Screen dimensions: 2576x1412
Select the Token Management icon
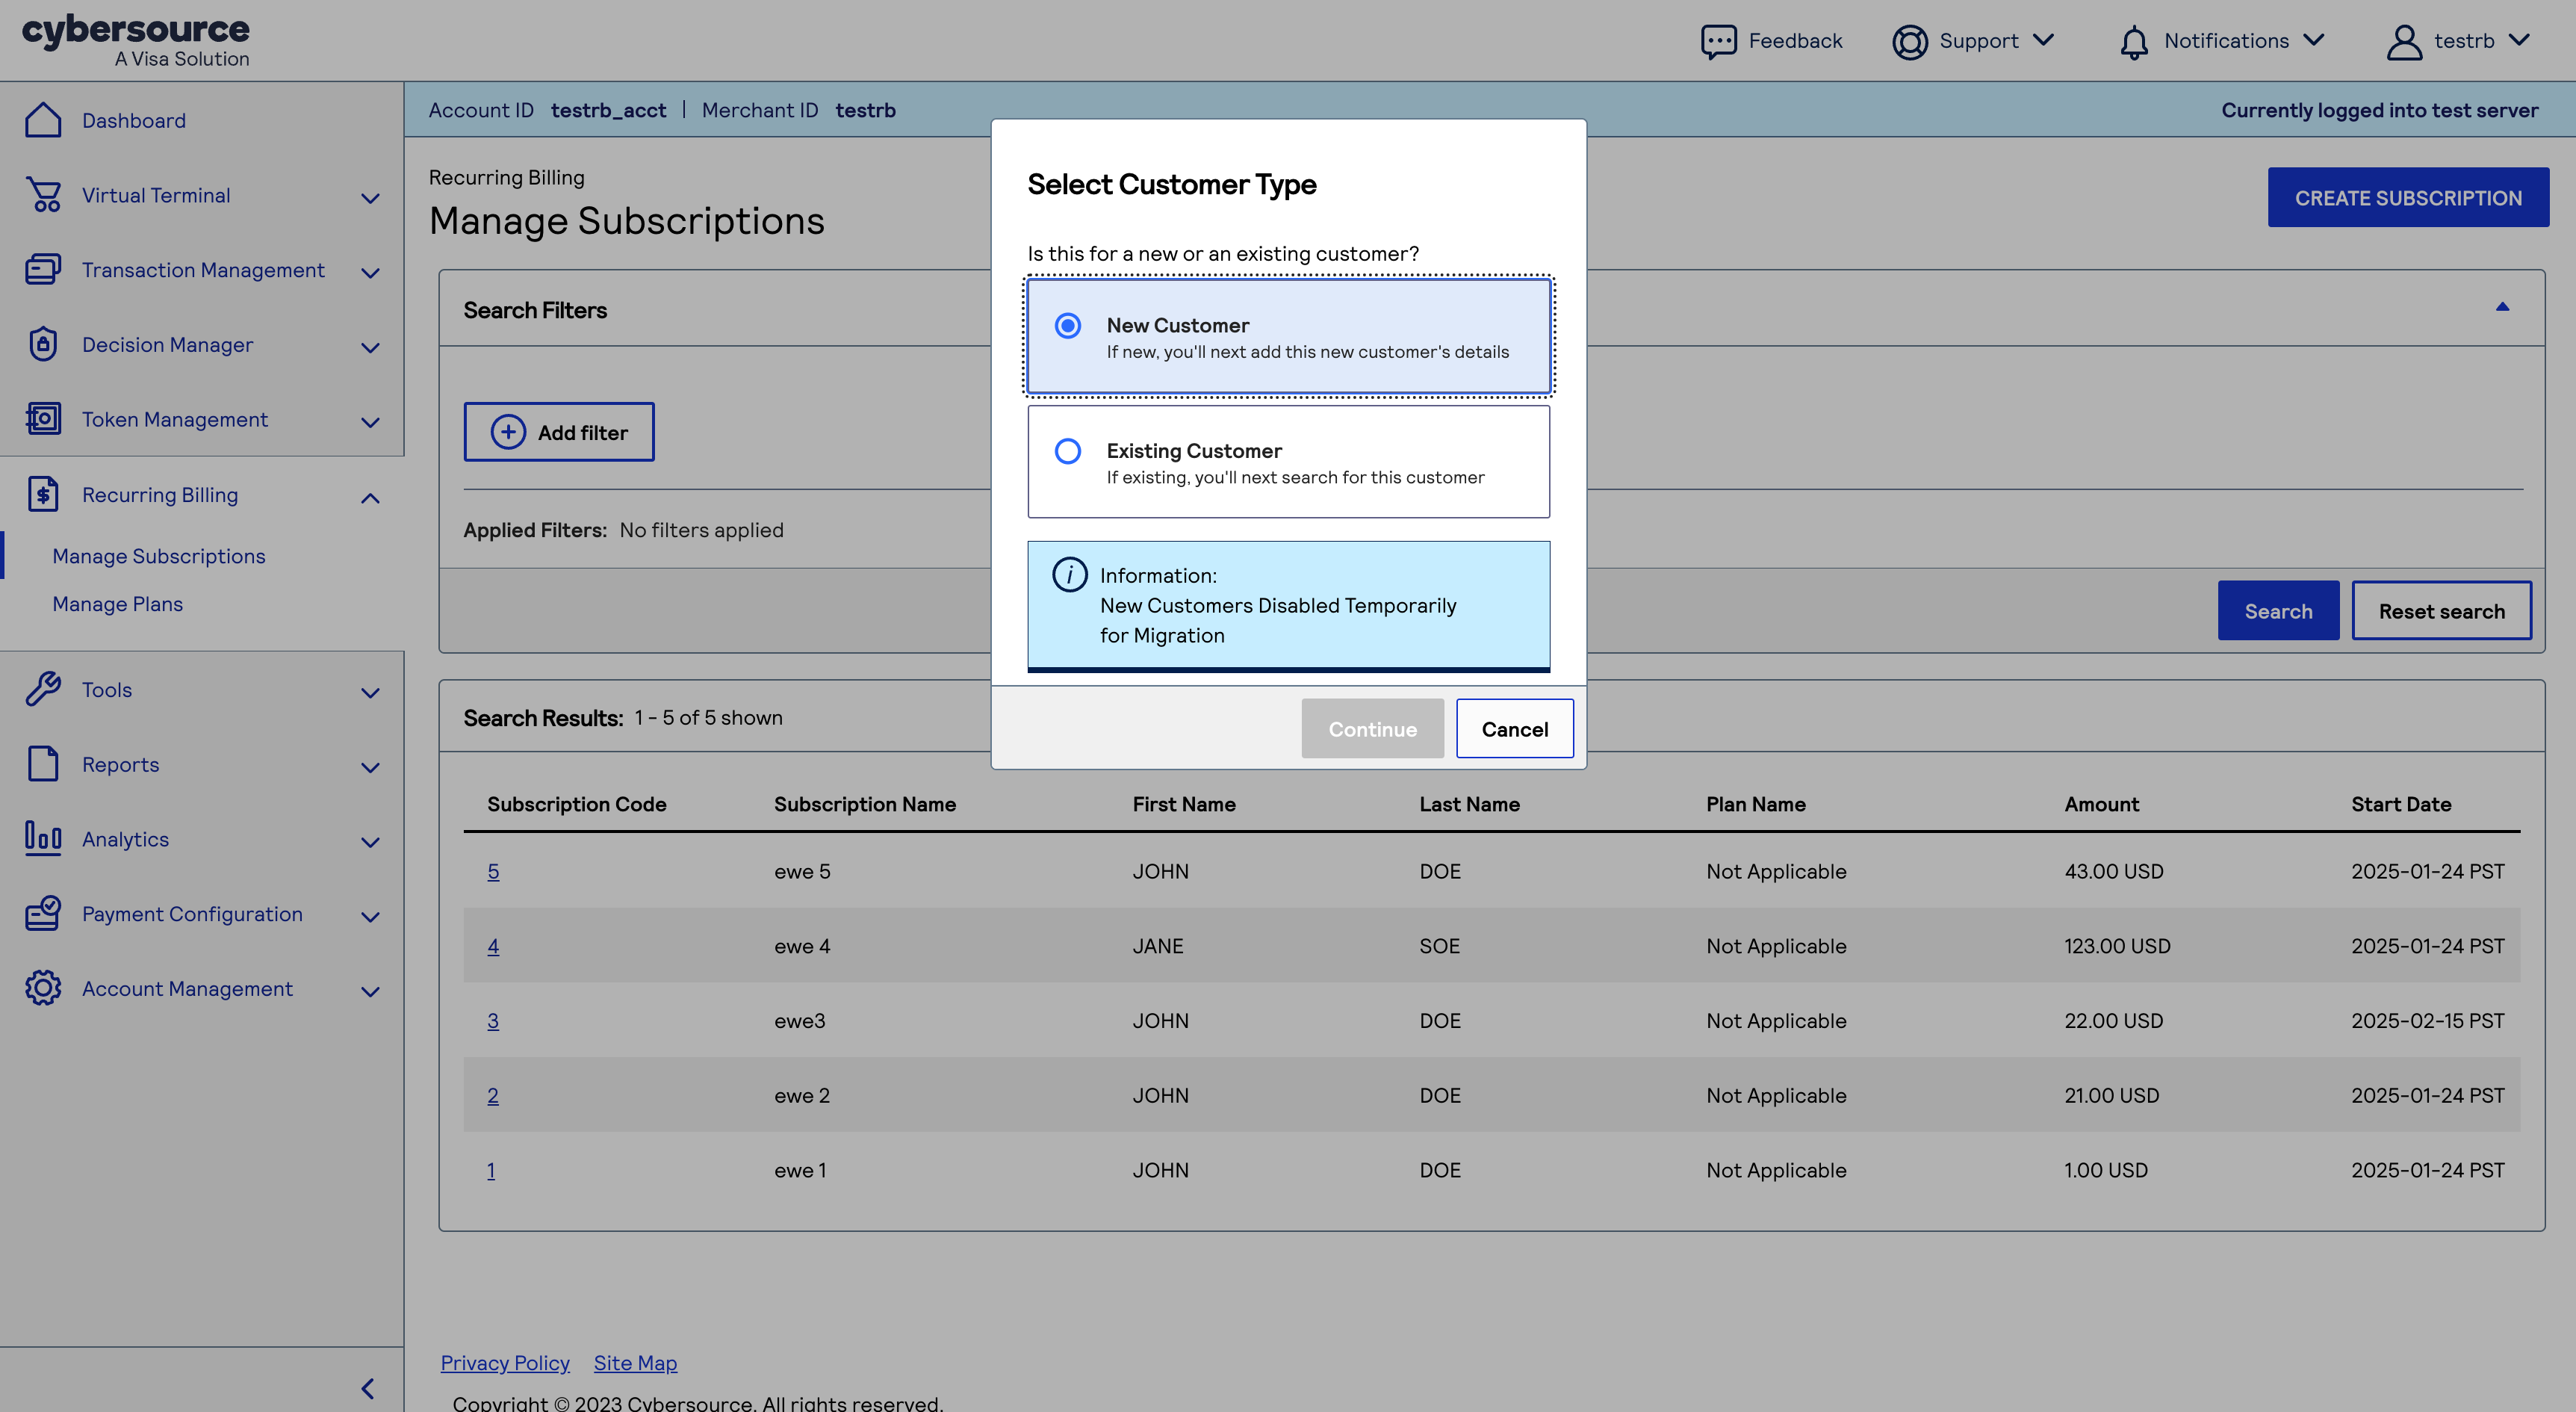(43, 419)
